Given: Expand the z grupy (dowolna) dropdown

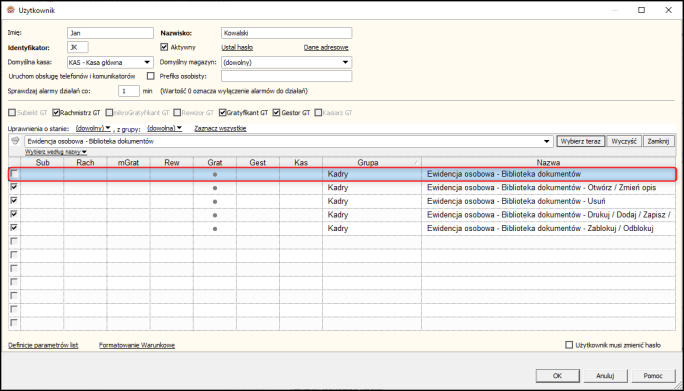Looking at the screenshot, I should tap(164, 128).
